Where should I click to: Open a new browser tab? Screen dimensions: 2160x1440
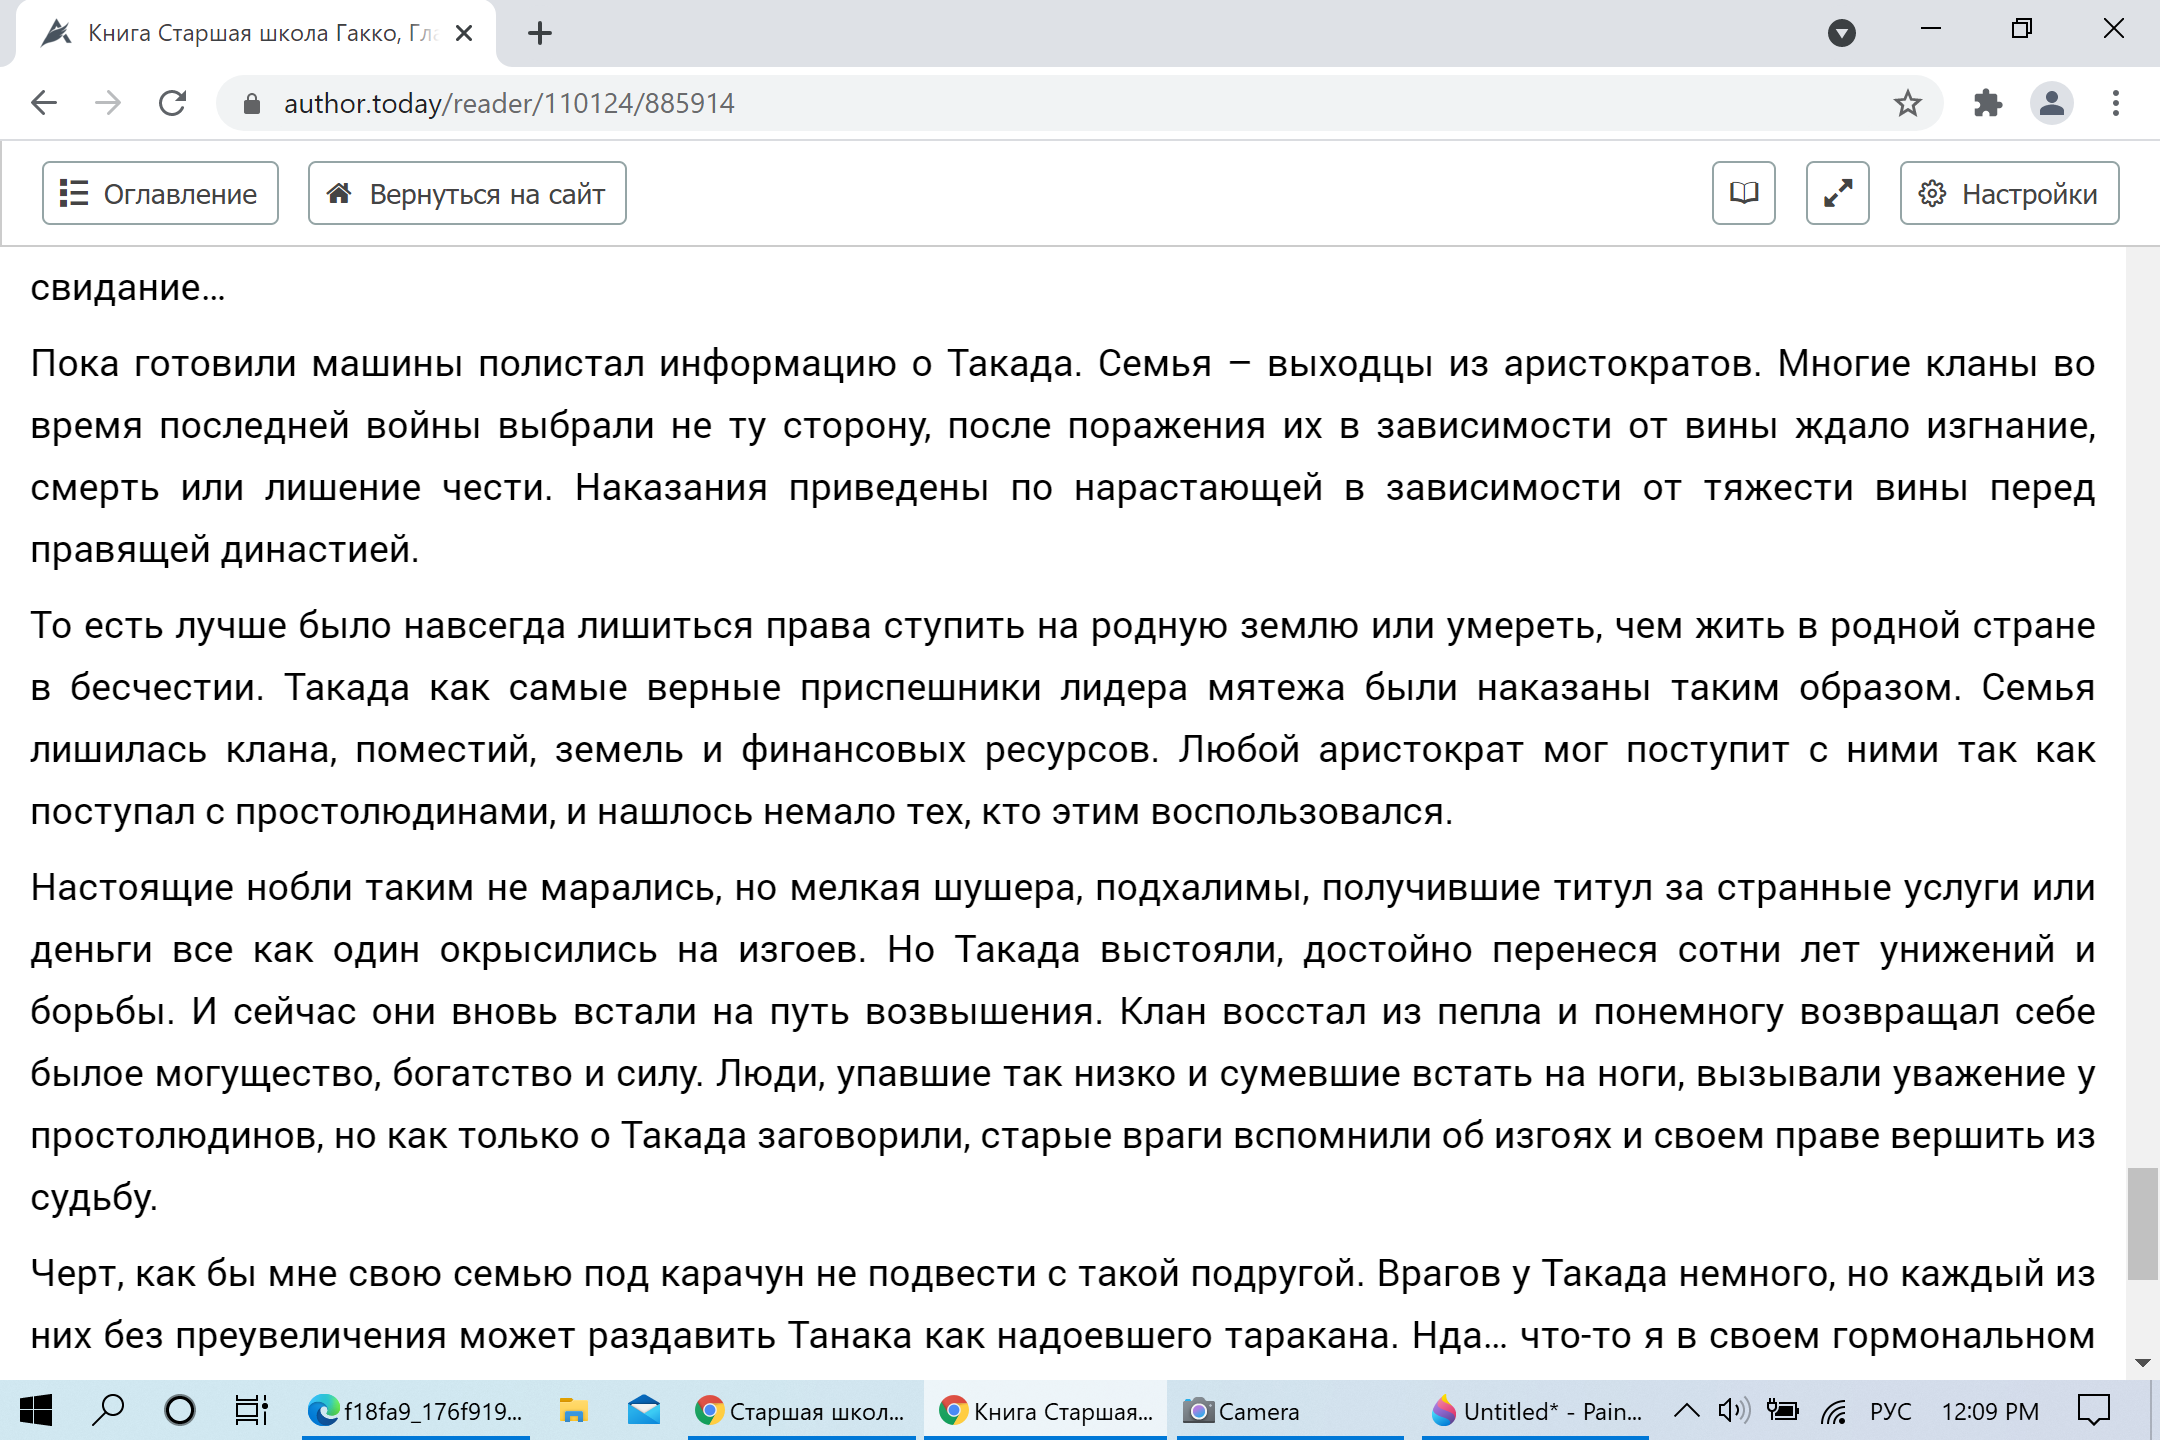tap(540, 33)
